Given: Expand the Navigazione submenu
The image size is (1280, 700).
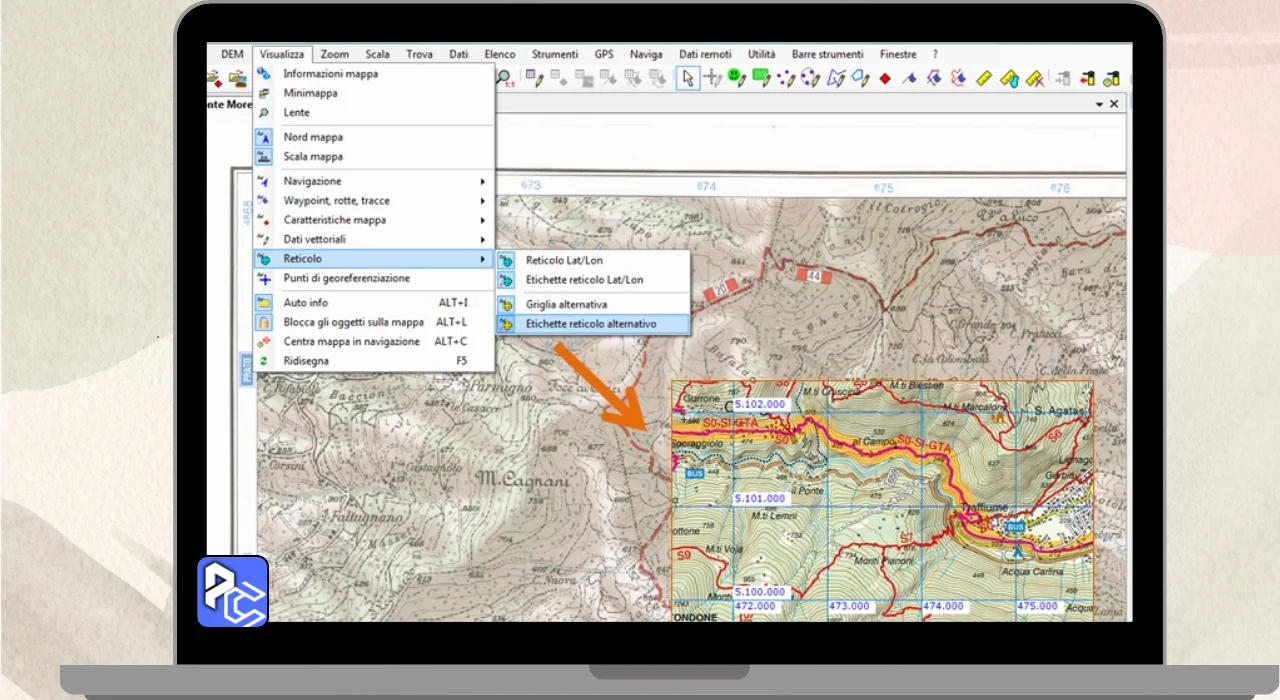Looking at the screenshot, I should [x=312, y=181].
